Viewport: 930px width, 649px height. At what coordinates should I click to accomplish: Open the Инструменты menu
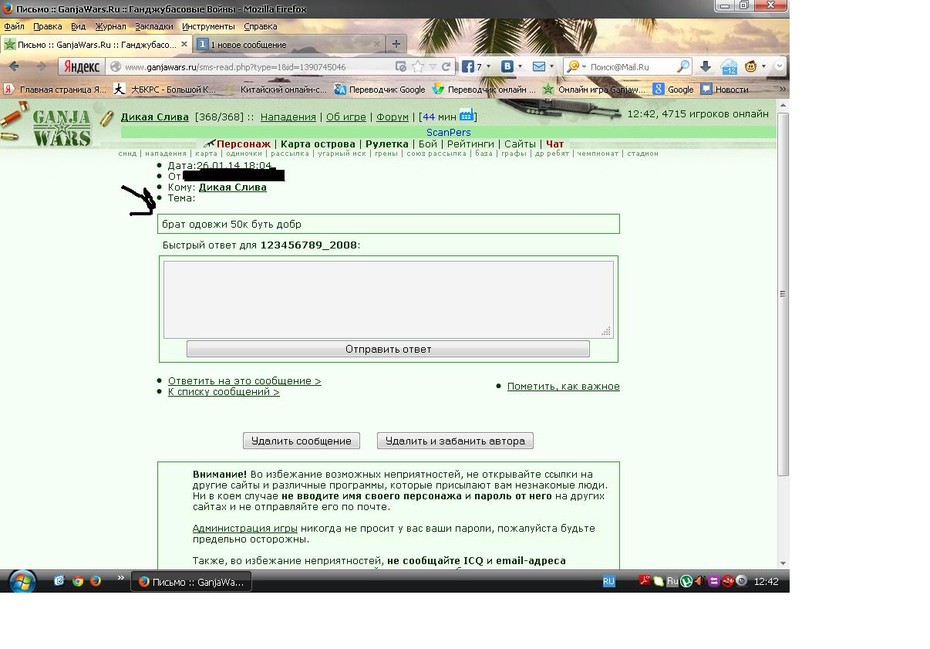(x=208, y=26)
